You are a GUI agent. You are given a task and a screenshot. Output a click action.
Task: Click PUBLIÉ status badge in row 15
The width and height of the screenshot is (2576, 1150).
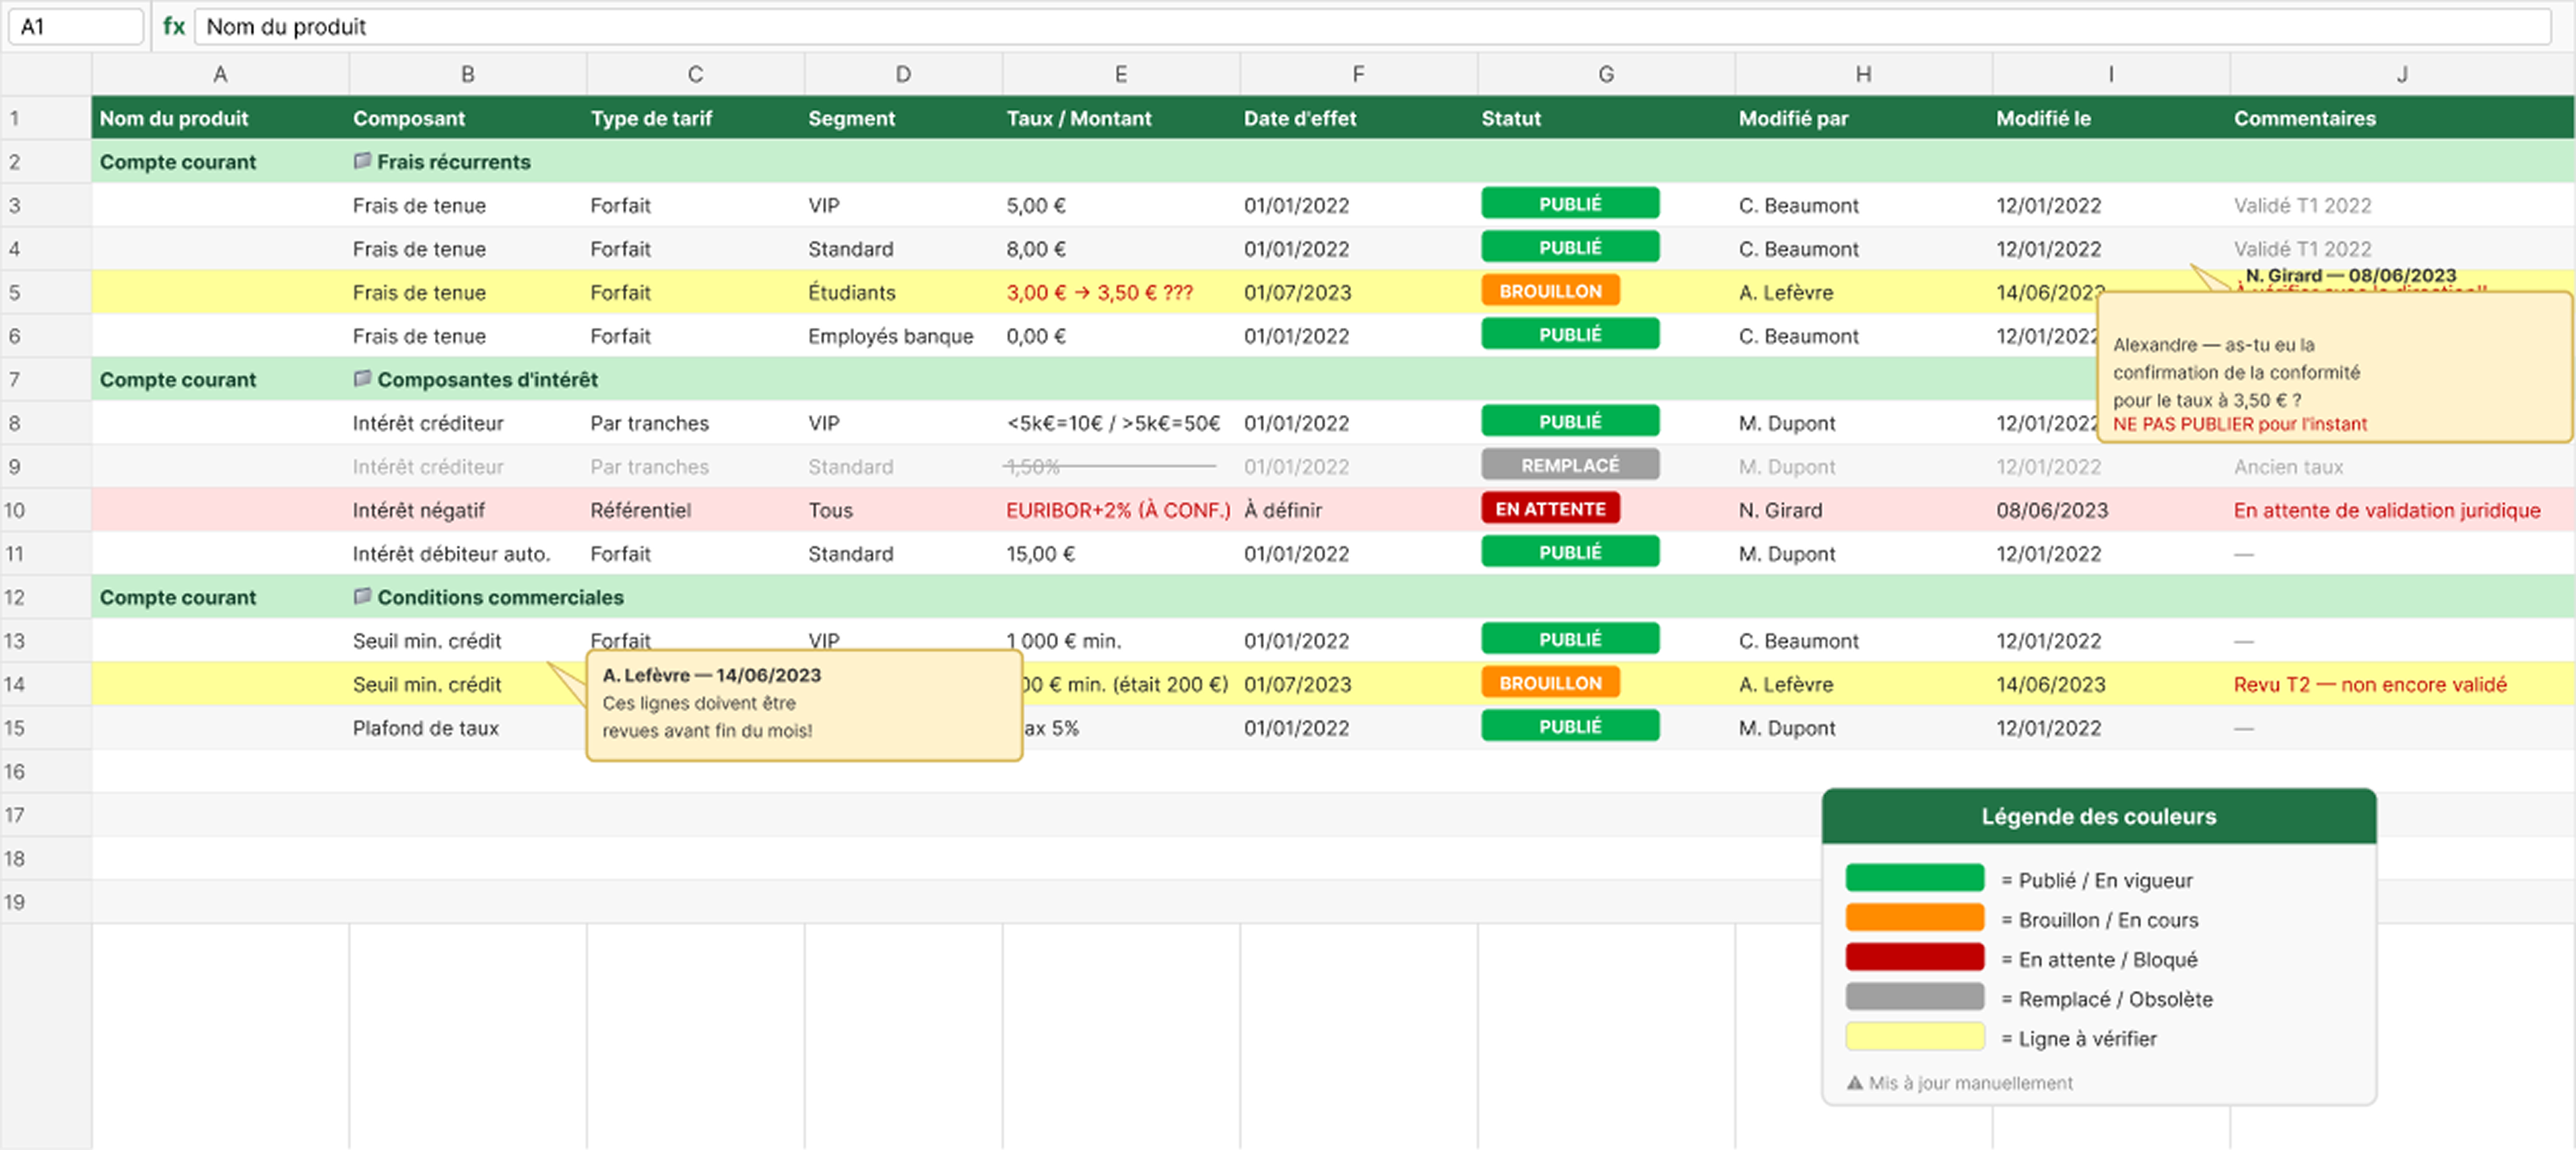pos(1570,726)
